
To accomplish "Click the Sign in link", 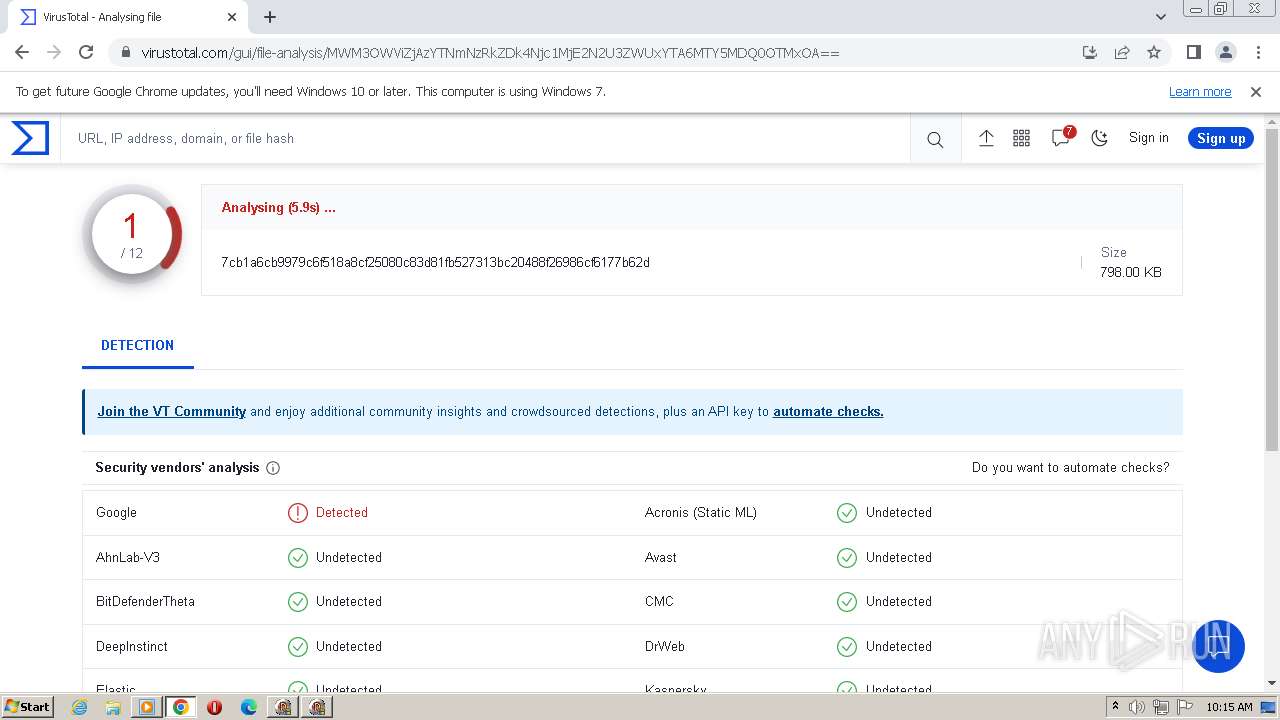I will [x=1148, y=138].
